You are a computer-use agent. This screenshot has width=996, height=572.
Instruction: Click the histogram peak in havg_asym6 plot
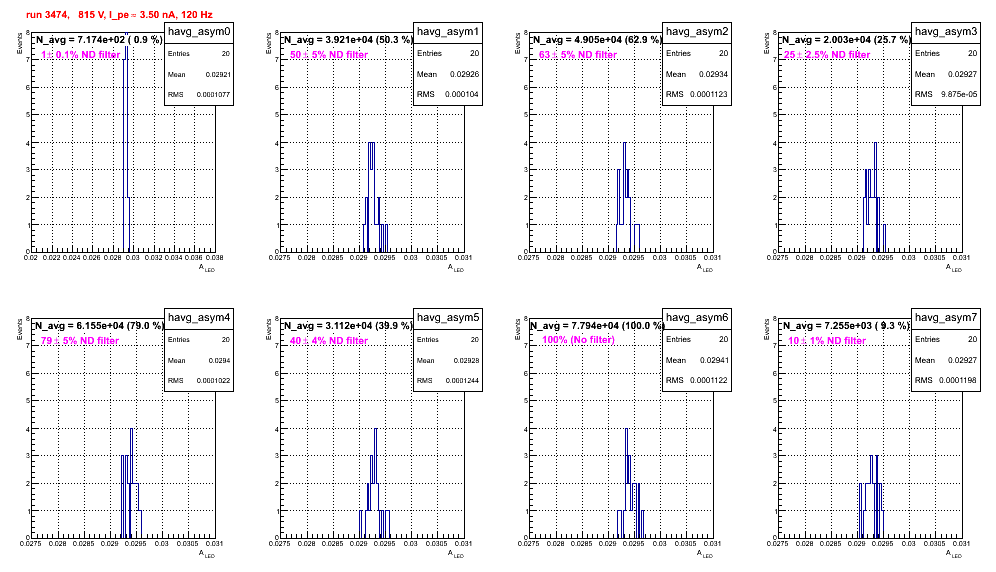626,483
